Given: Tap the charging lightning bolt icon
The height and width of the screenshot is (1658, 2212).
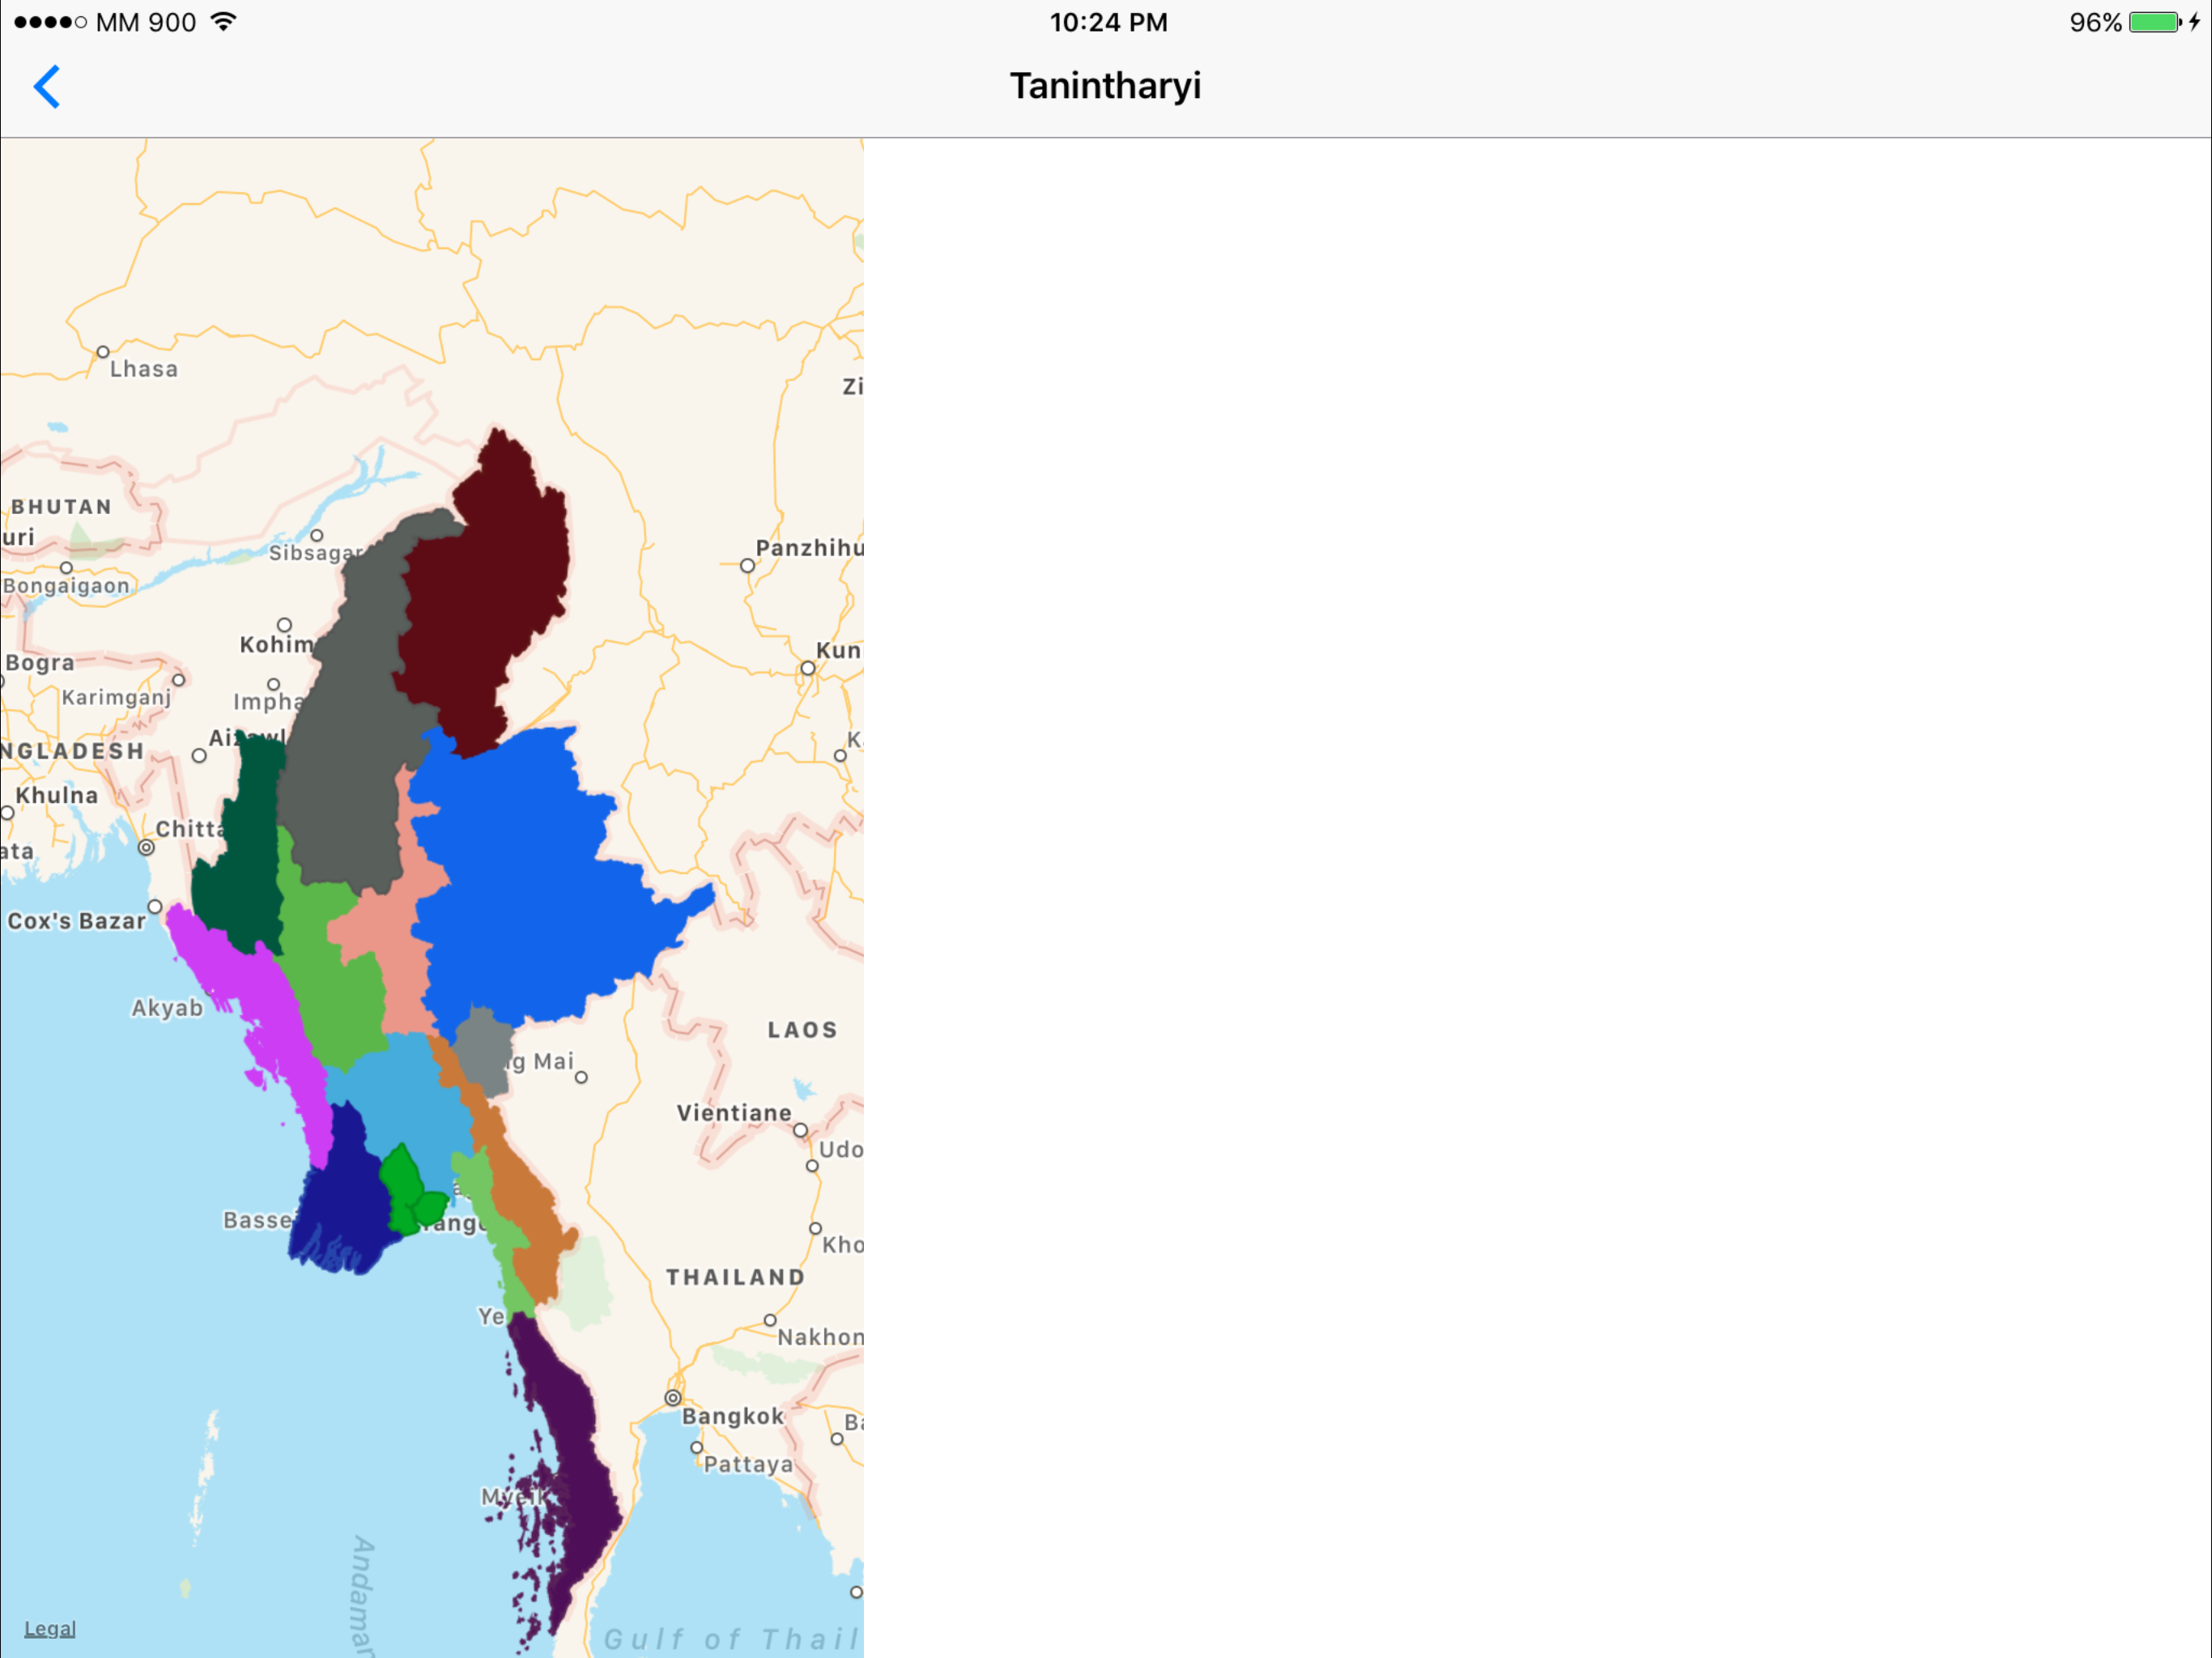Looking at the screenshot, I should tap(2197, 21).
